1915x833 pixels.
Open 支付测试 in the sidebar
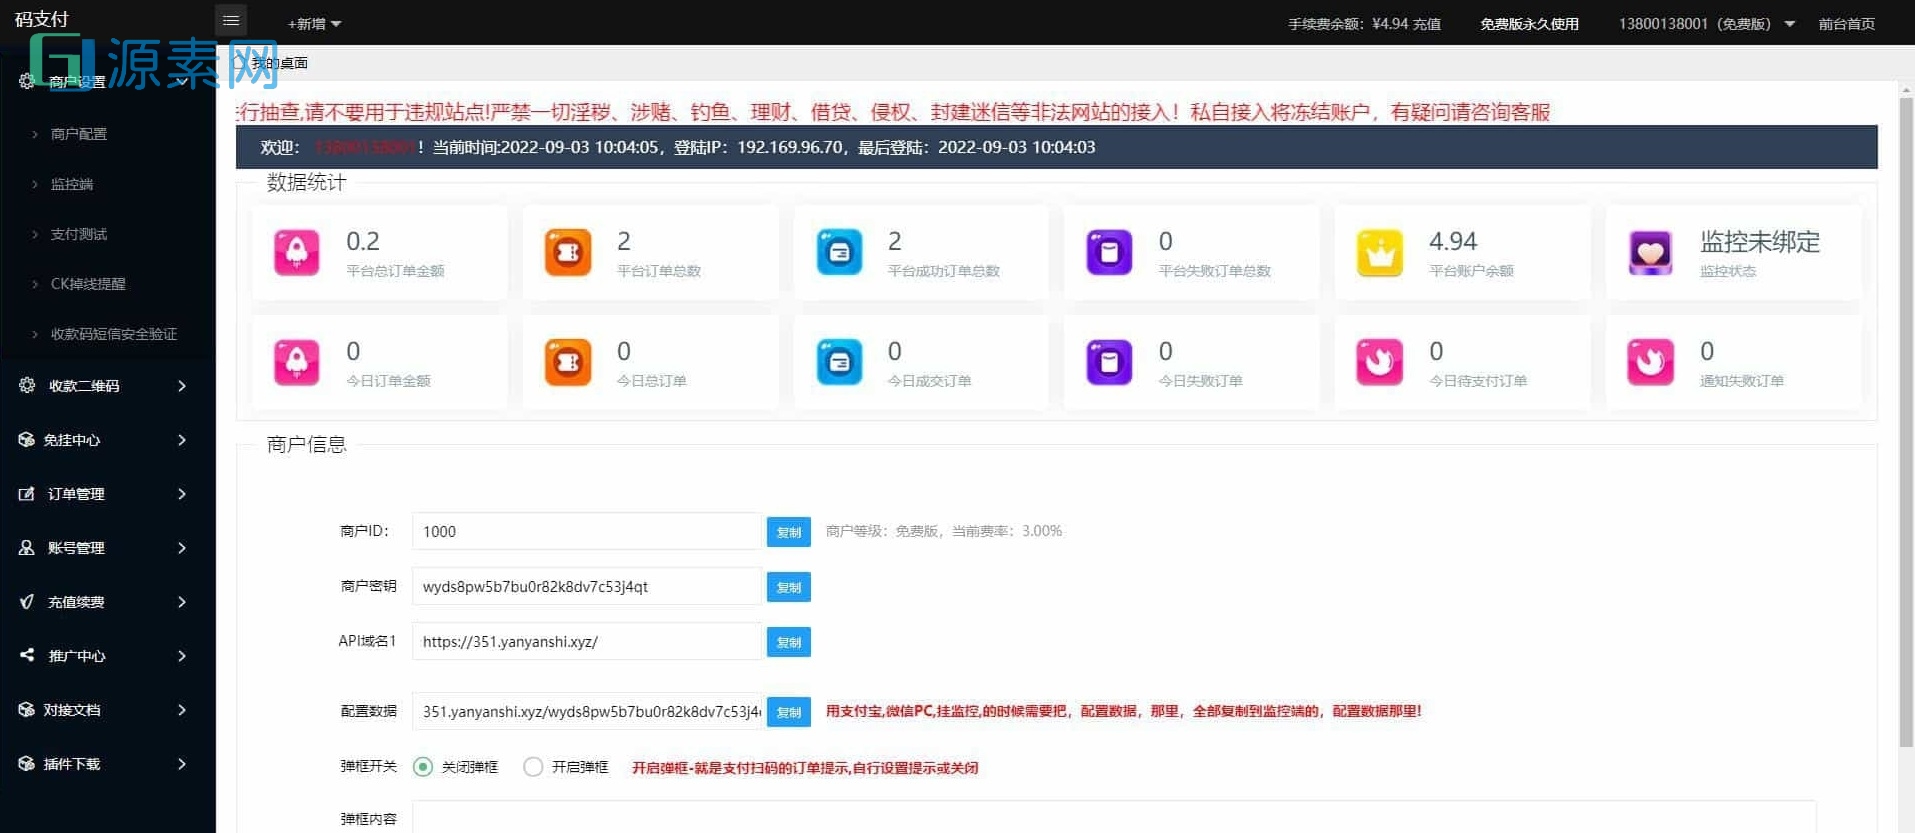click(79, 234)
